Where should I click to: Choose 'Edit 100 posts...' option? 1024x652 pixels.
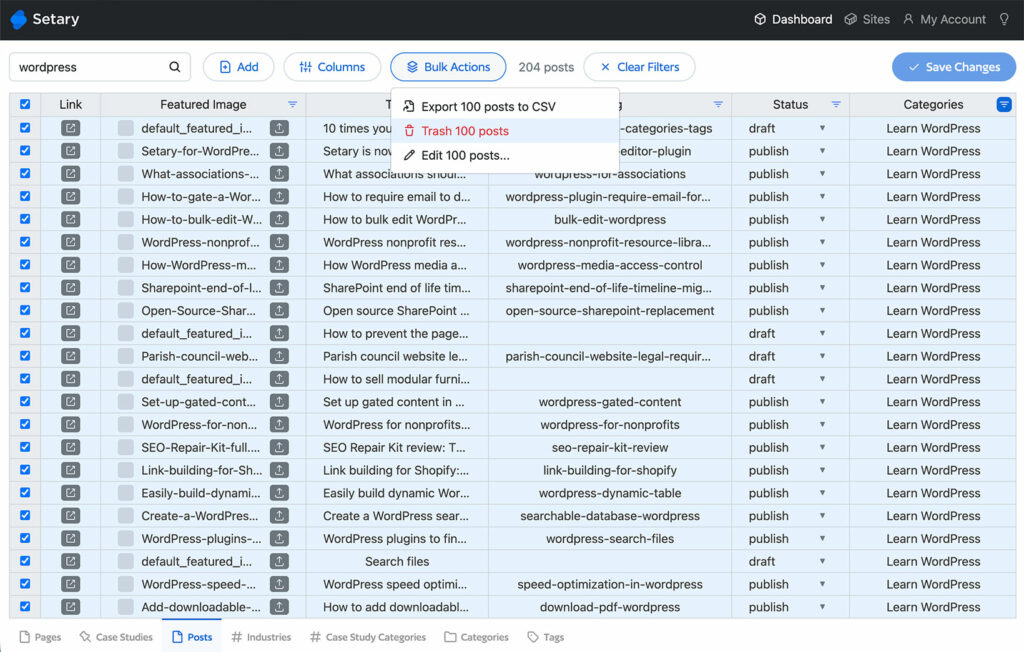pos(505,155)
